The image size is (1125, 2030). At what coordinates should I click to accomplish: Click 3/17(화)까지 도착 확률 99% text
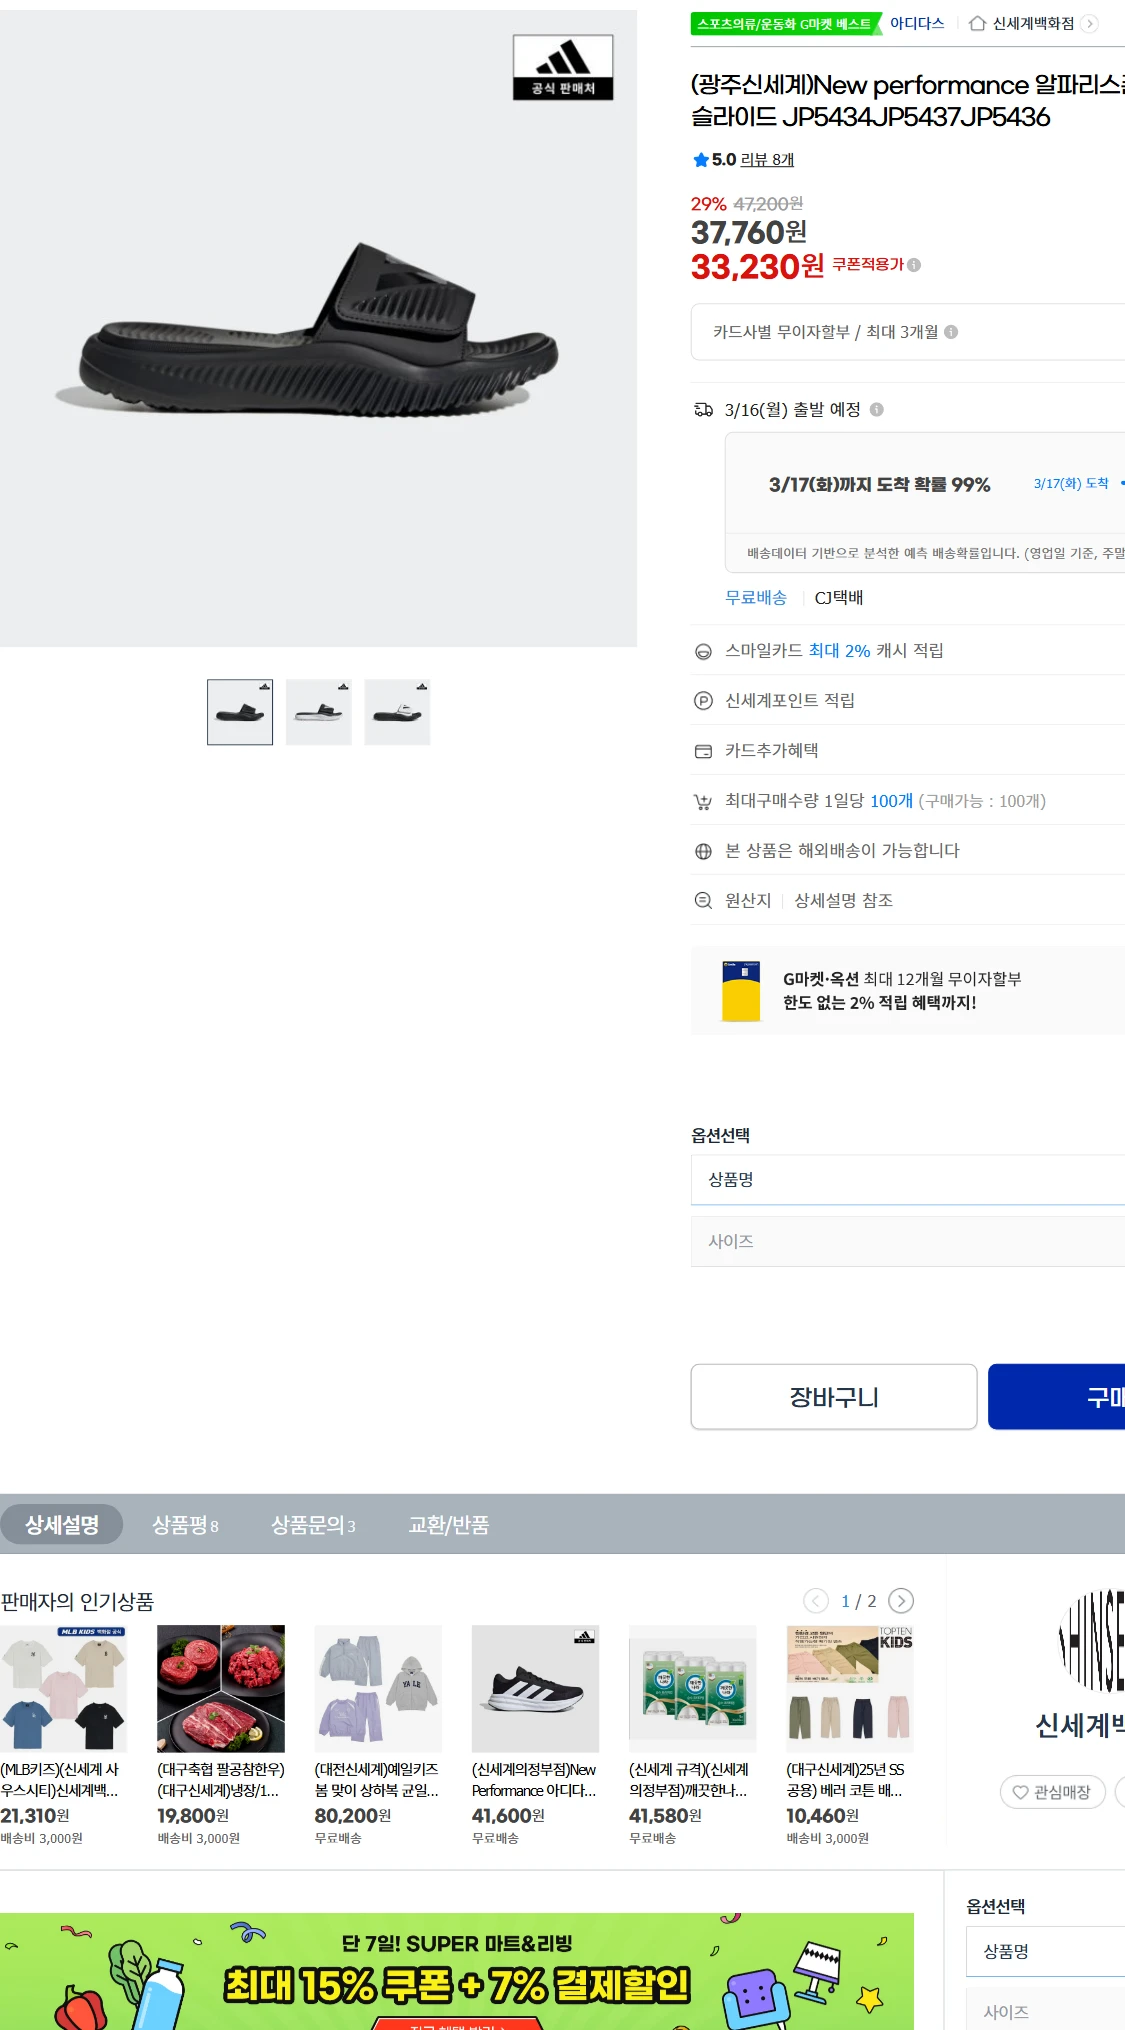(880, 485)
